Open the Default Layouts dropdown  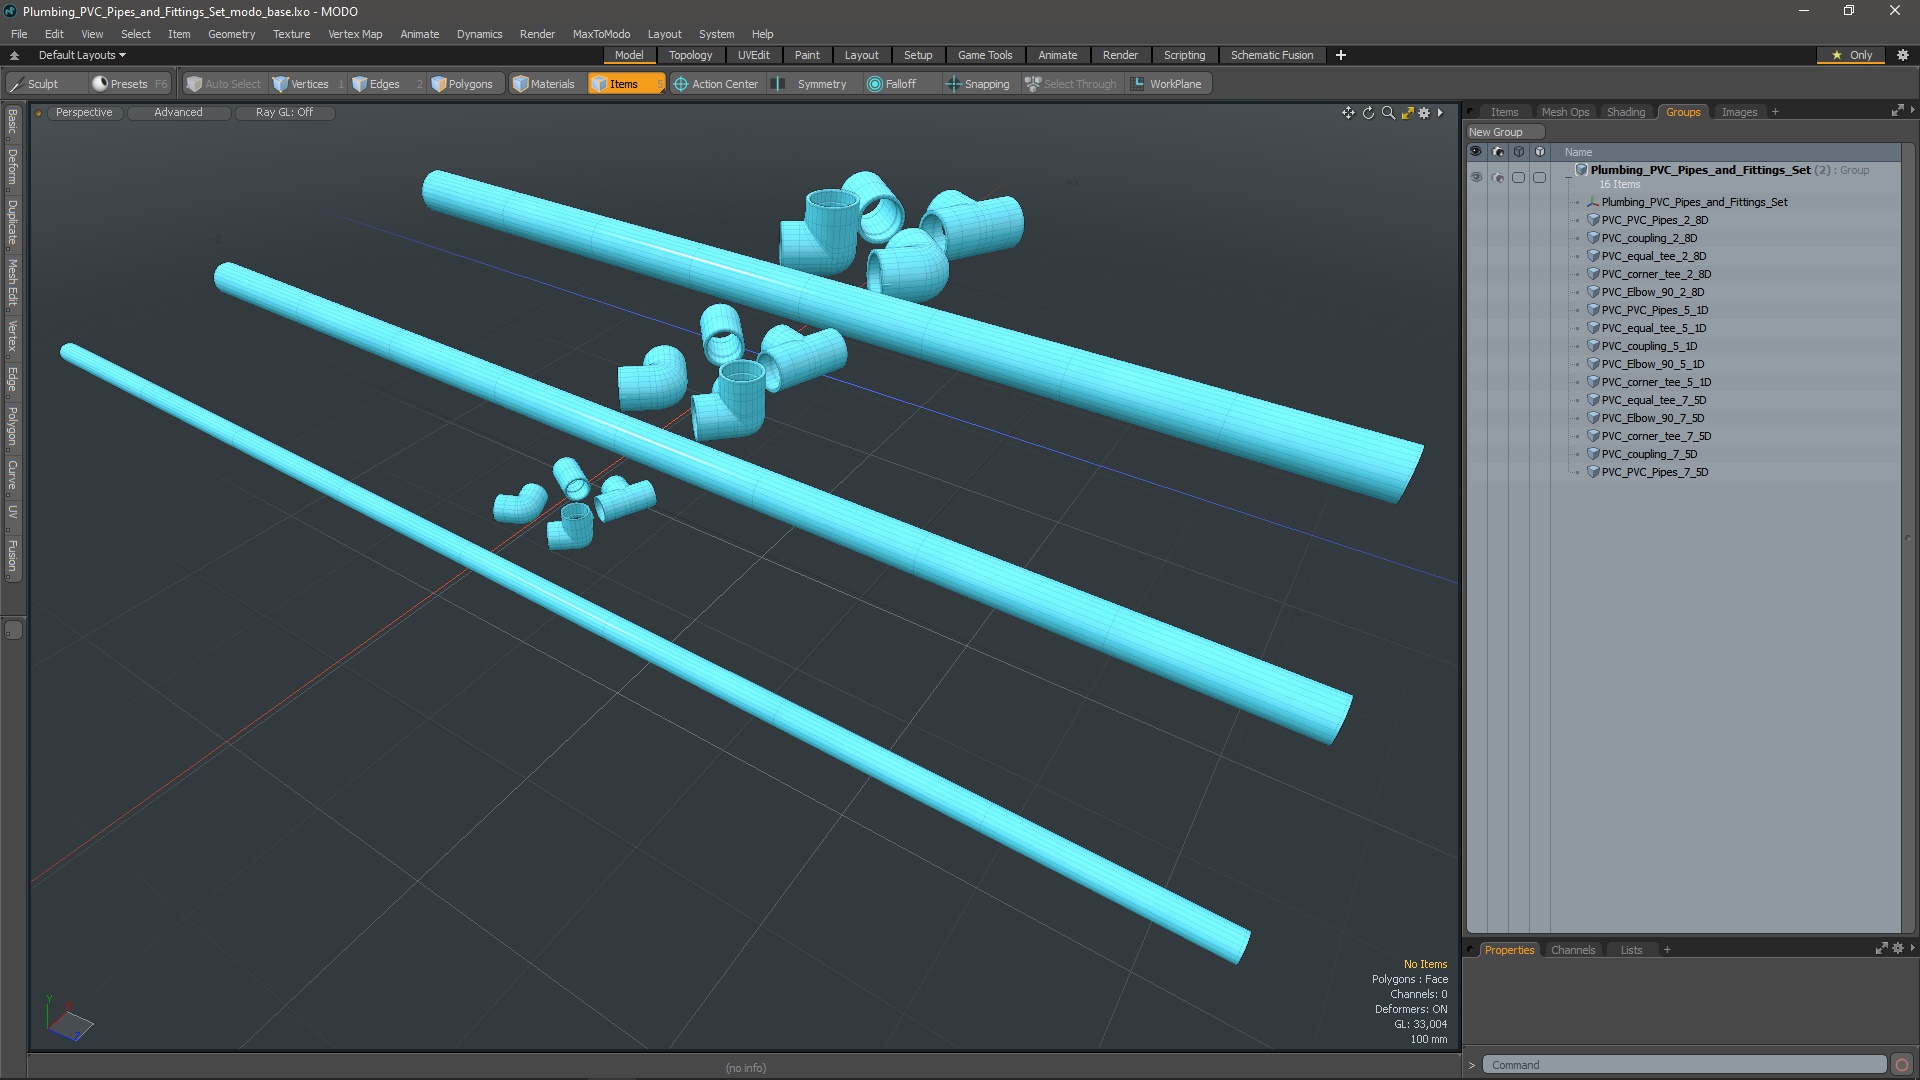point(82,55)
